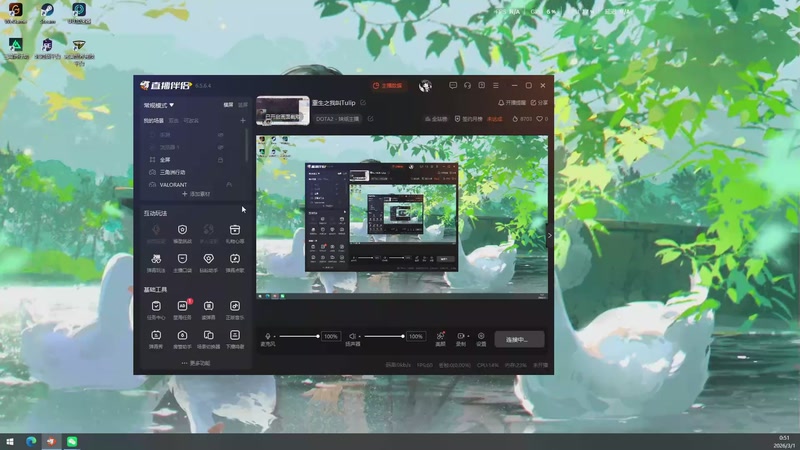800x450 pixels.
Task: Show the topmost hidden source via eye icon
Action: click(220, 135)
